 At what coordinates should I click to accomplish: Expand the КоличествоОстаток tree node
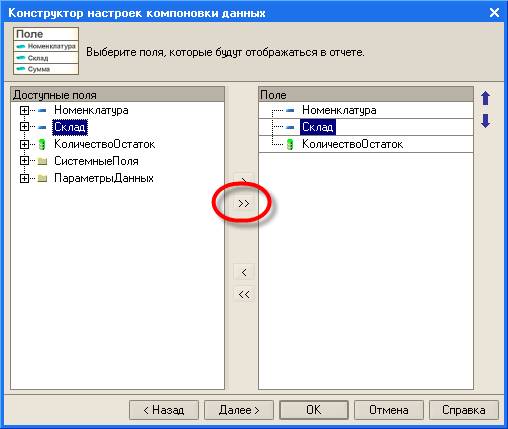[x=24, y=144]
